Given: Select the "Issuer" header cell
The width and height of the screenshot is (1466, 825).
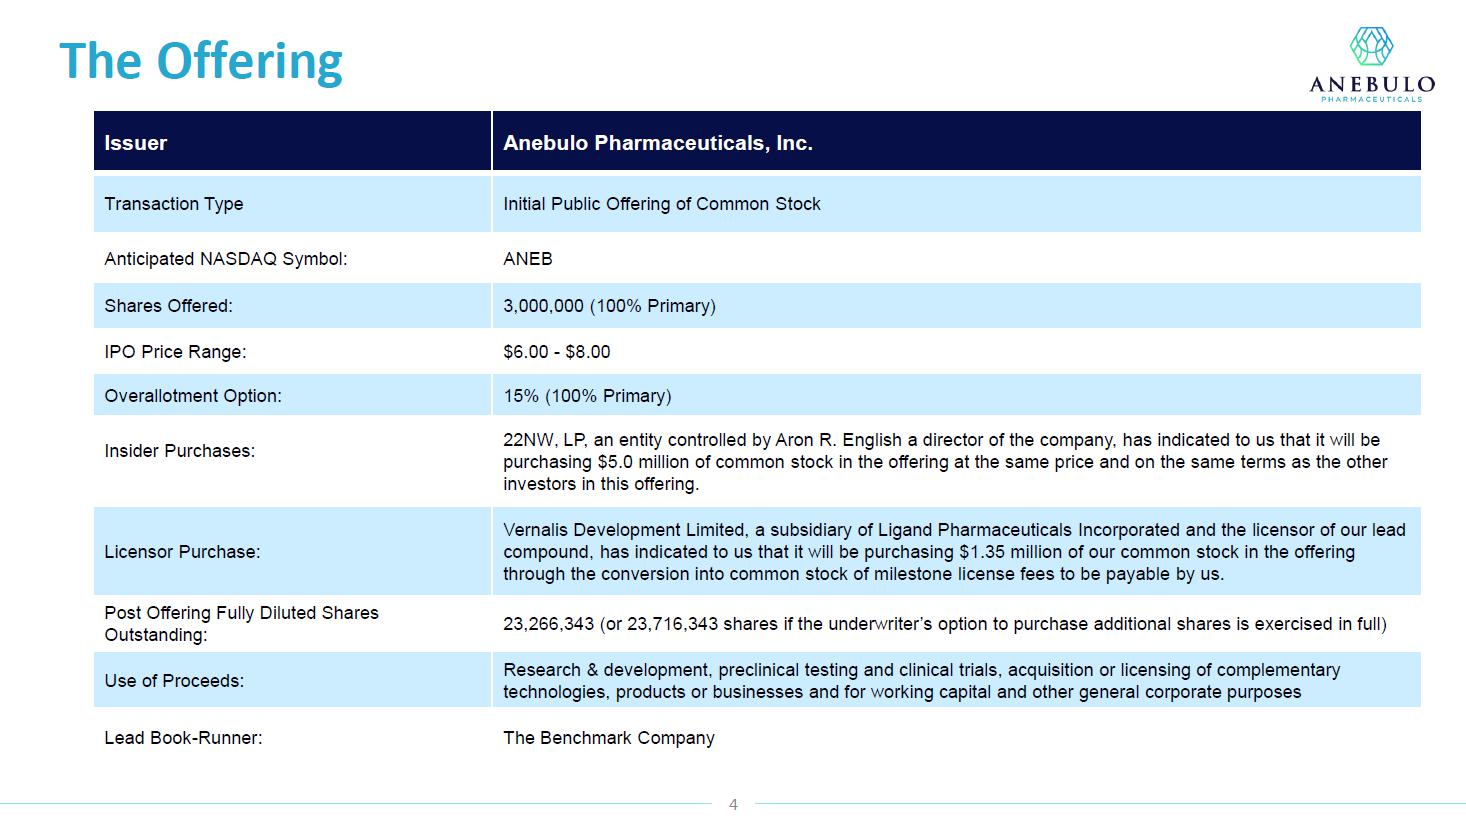Looking at the screenshot, I should tap(136, 143).
